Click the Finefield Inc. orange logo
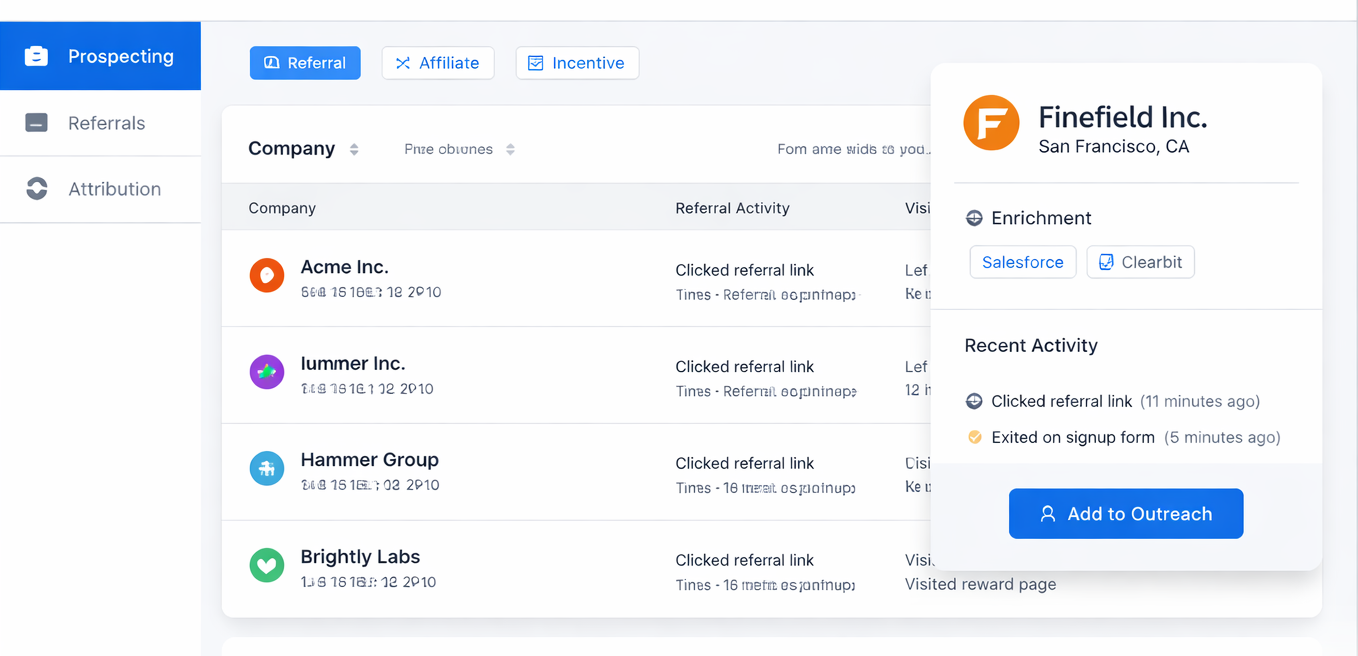Viewport: 1358px width, 656px height. [991, 123]
